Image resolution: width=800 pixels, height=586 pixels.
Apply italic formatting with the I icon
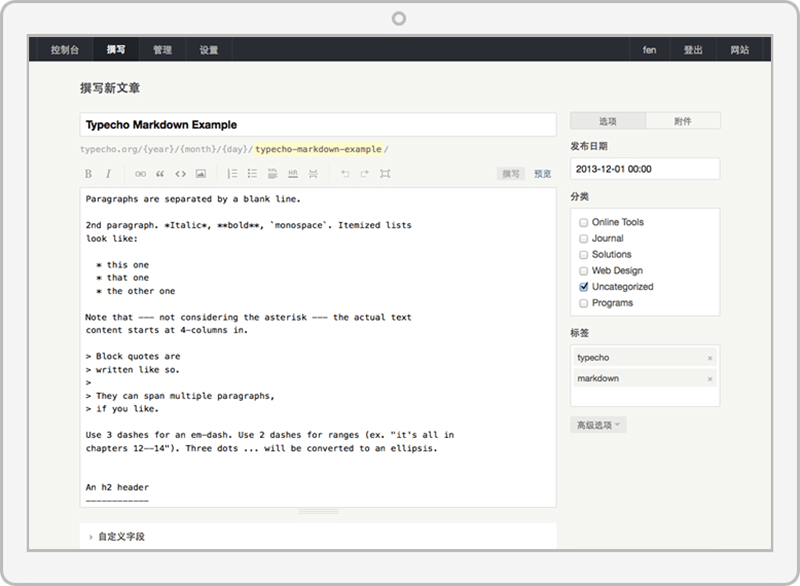[x=108, y=174]
